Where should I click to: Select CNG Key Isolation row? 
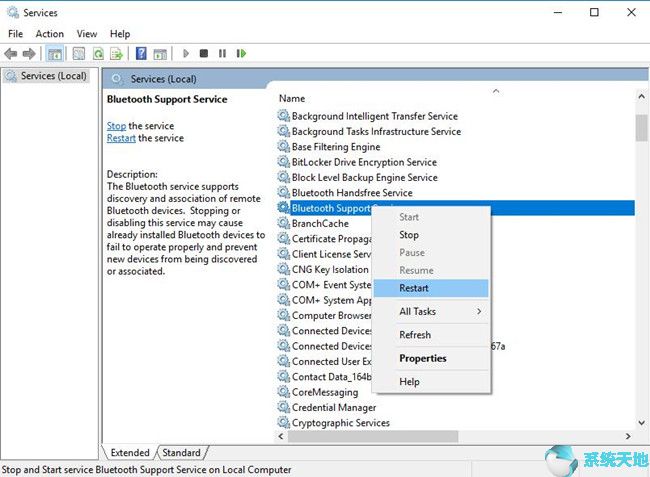click(x=324, y=269)
